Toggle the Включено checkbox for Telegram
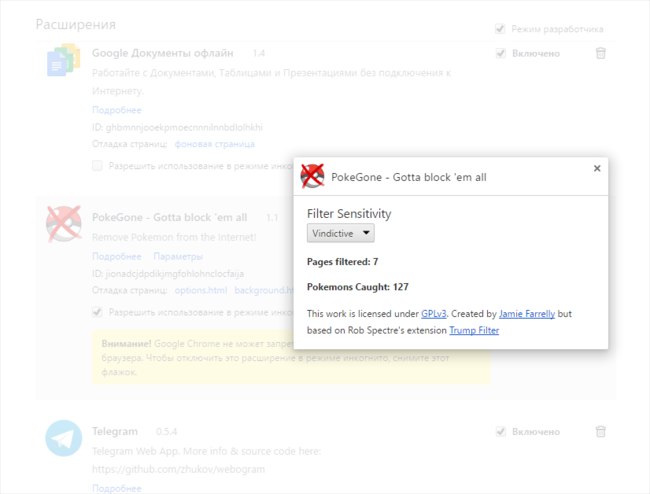 [x=501, y=431]
